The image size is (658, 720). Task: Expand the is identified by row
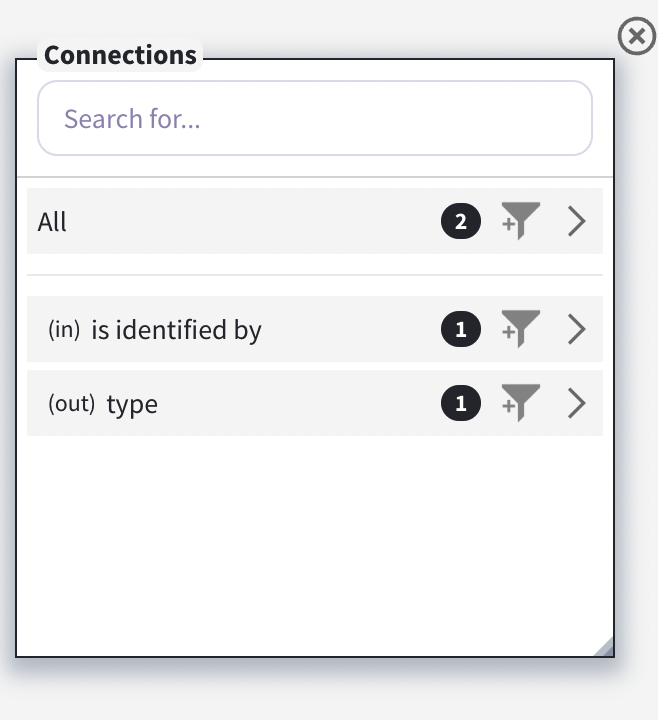pyautogui.click(x=576, y=329)
